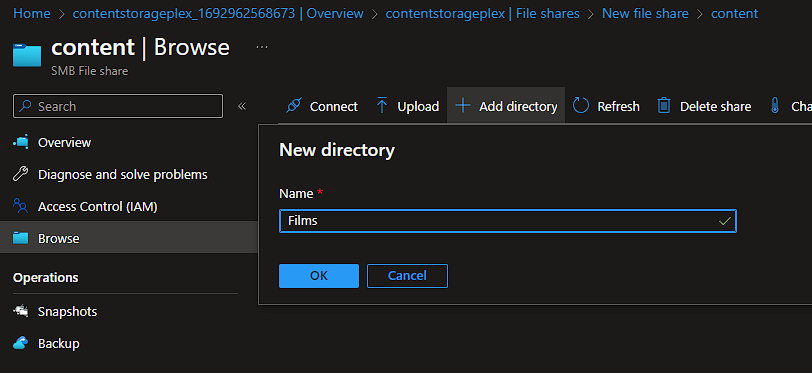
Task: Go to Home breadcrumb
Action: pos(32,13)
